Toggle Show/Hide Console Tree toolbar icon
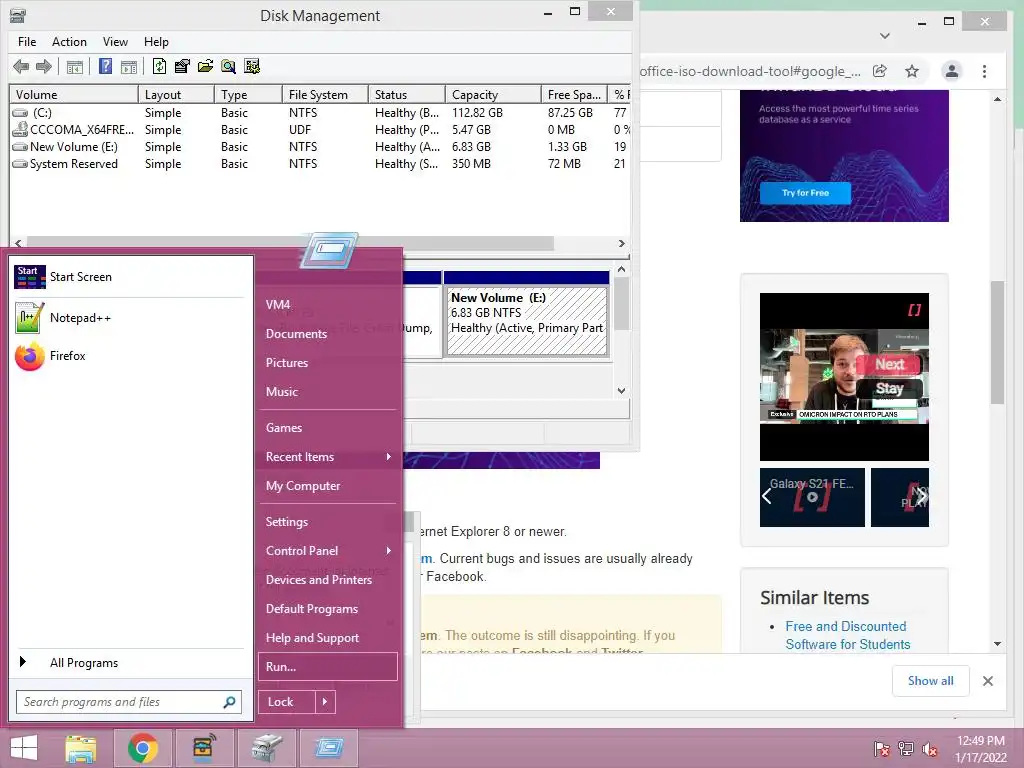Screen dimensions: 1024x768 (x=75, y=66)
